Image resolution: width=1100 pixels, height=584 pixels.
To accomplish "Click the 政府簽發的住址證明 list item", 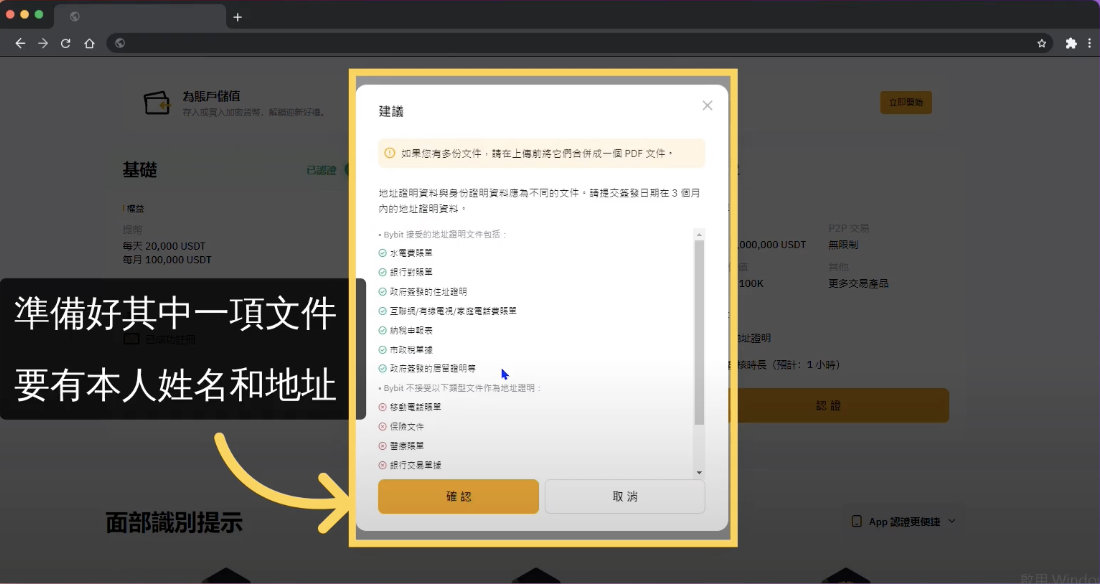I will click(x=429, y=292).
